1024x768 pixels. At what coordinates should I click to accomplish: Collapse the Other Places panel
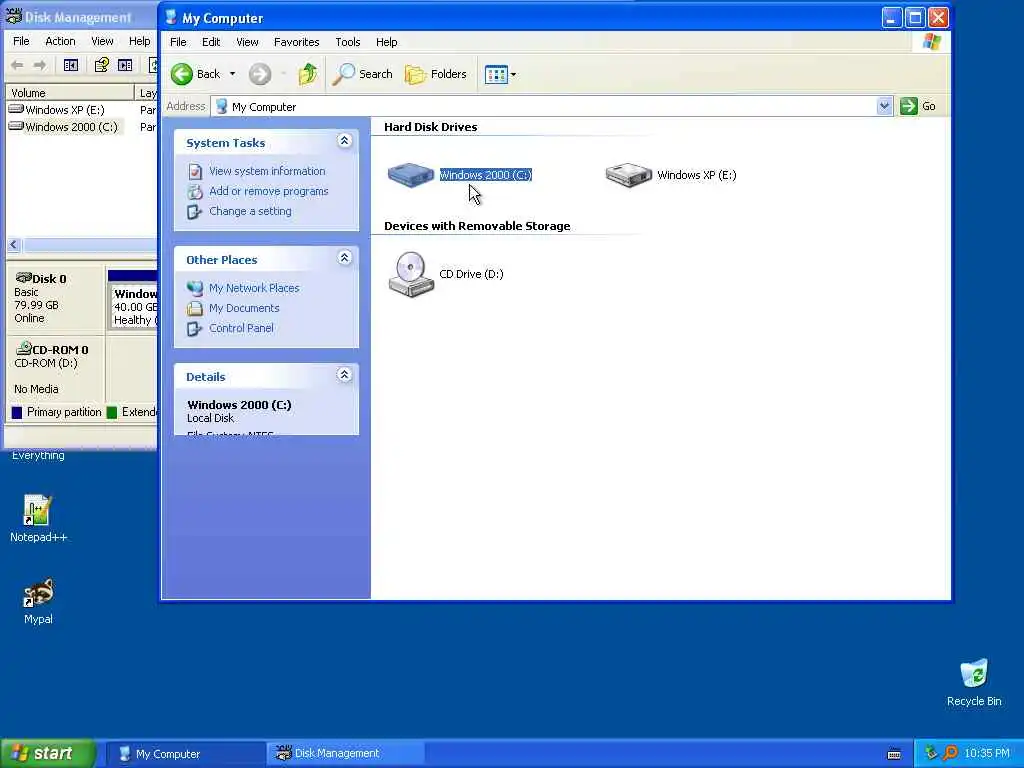(344, 257)
